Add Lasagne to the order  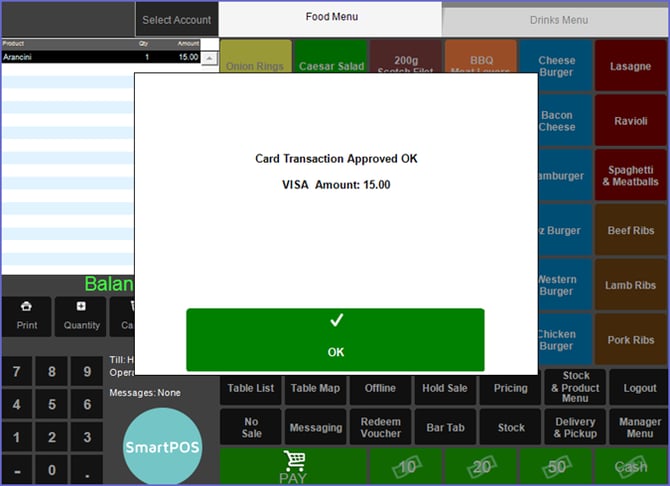[630, 67]
